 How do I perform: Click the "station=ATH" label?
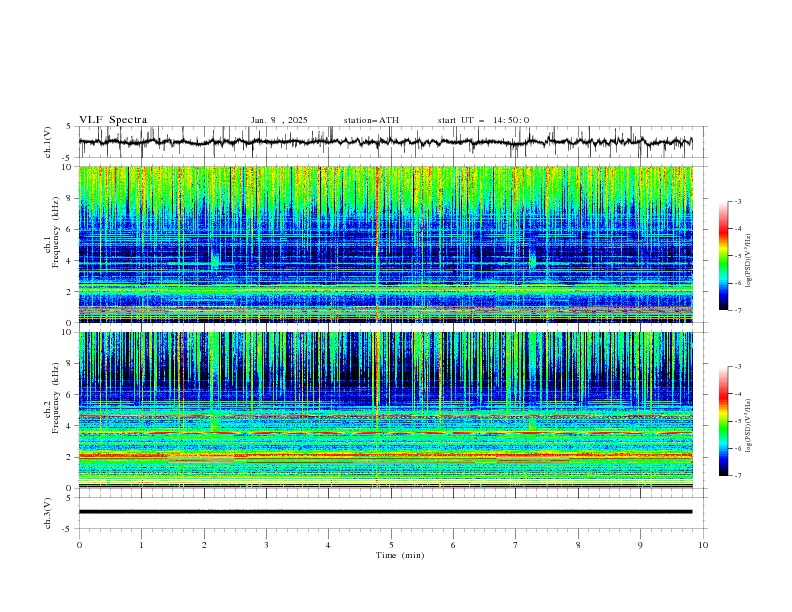(371, 120)
